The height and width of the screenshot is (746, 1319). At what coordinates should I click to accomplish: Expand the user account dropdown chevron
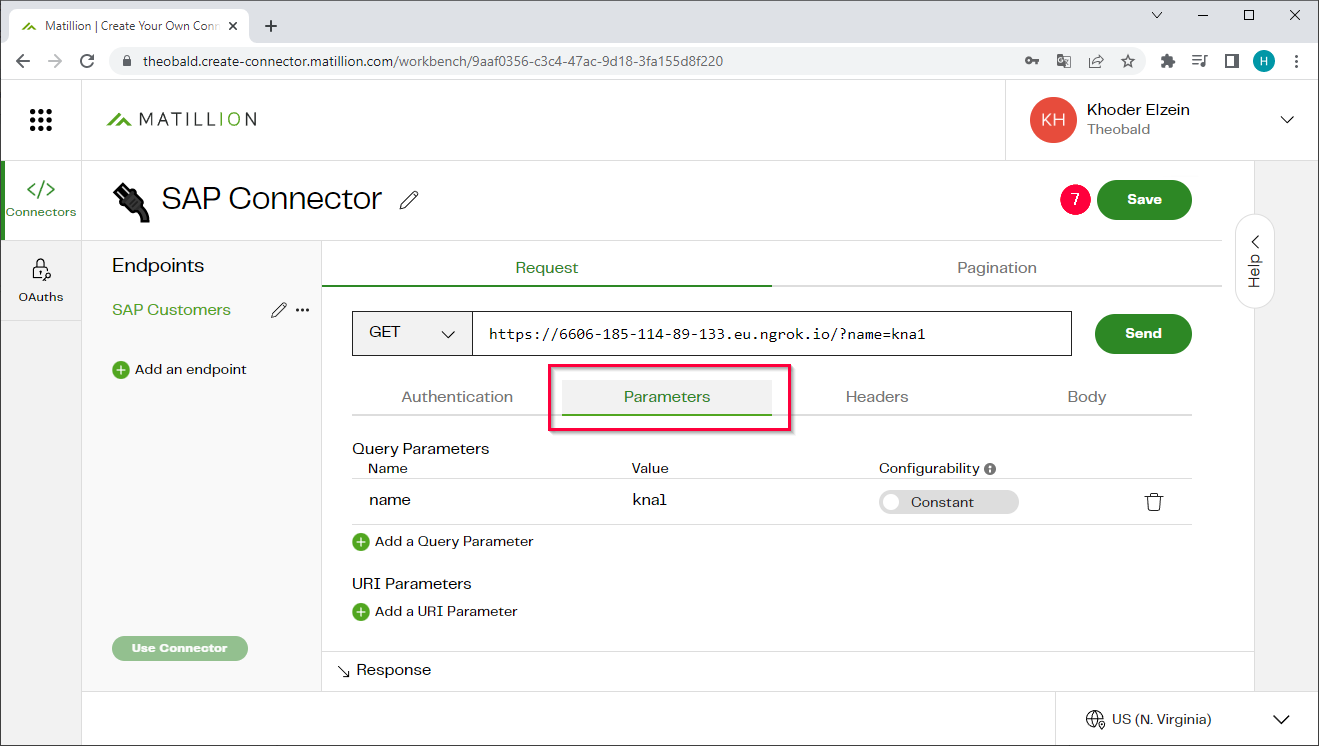point(1287,120)
